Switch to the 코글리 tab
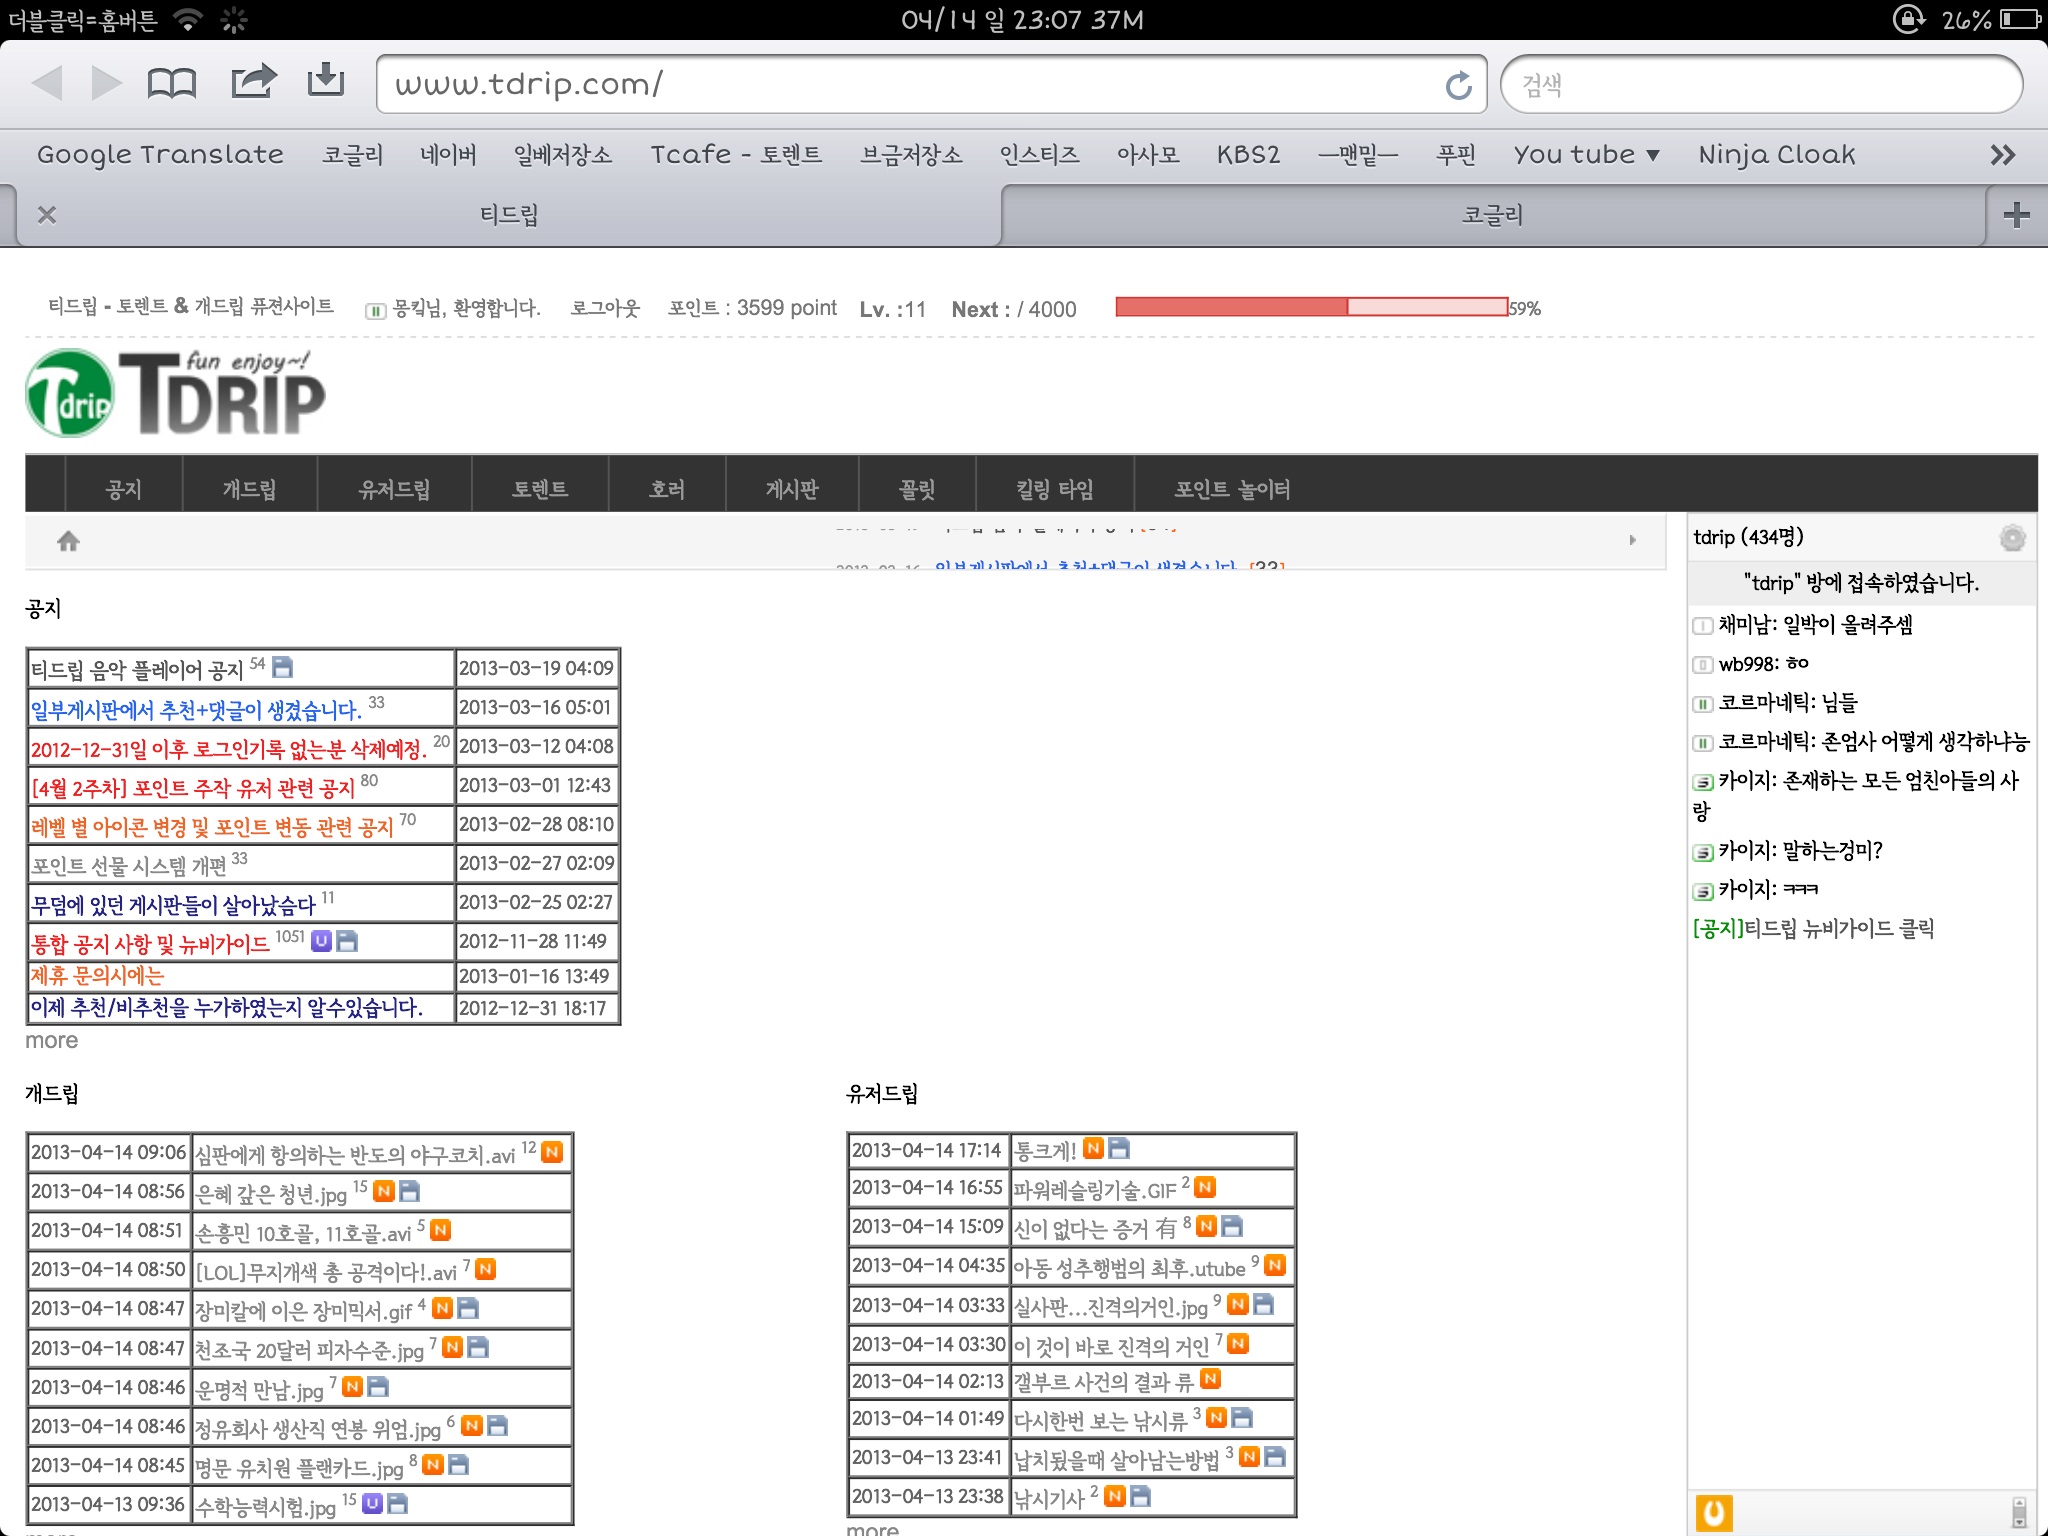This screenshot has width=2048, height=1536. pyautogui.click(x=1492, y=215)
